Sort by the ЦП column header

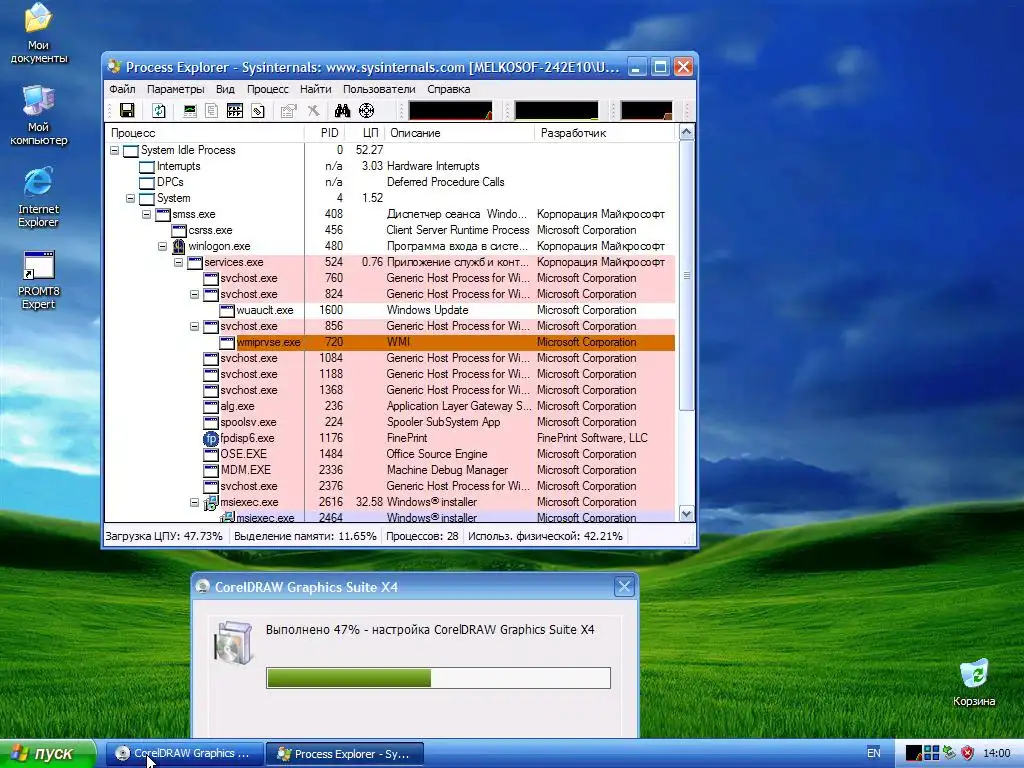[366, 133]
